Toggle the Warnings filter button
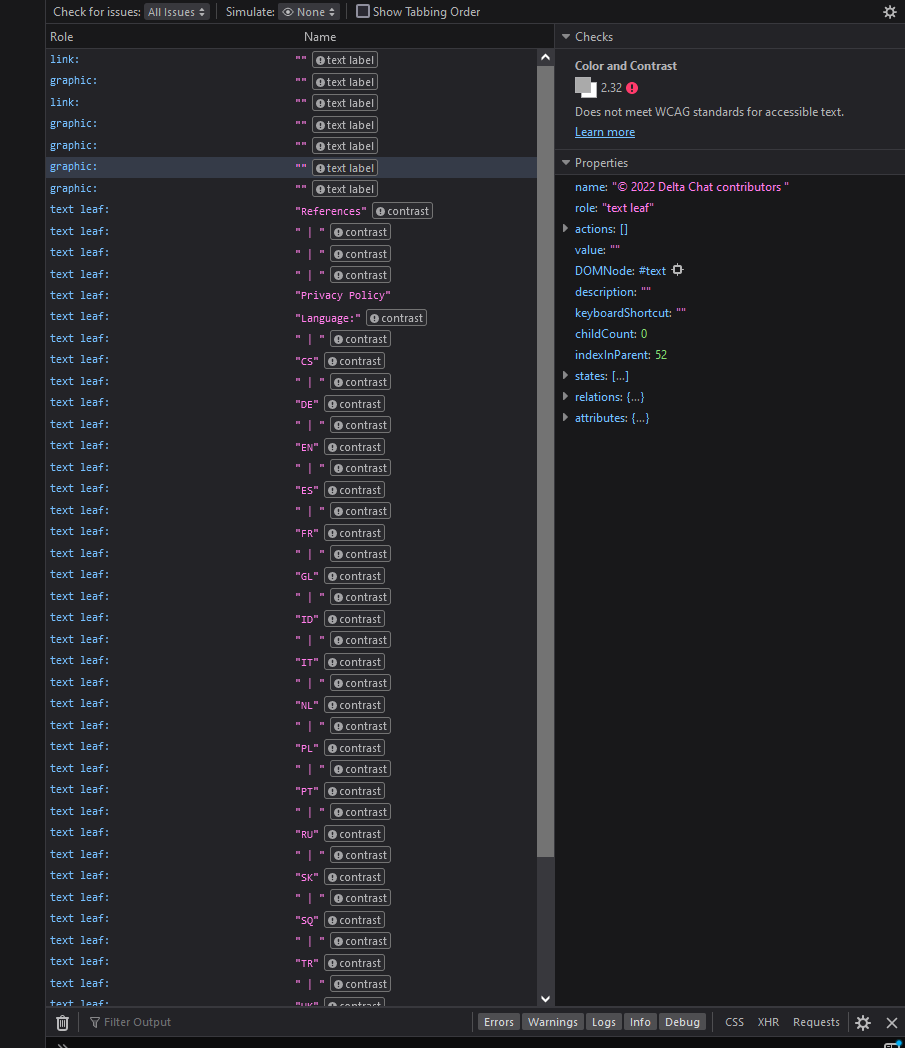The width and height of the screenshot is (905, 1048). 553,1022
